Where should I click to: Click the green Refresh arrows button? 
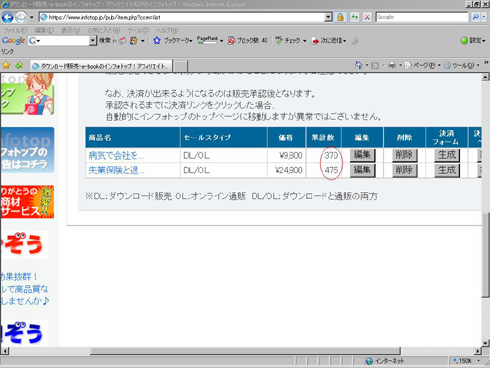[x=354, y=17]
